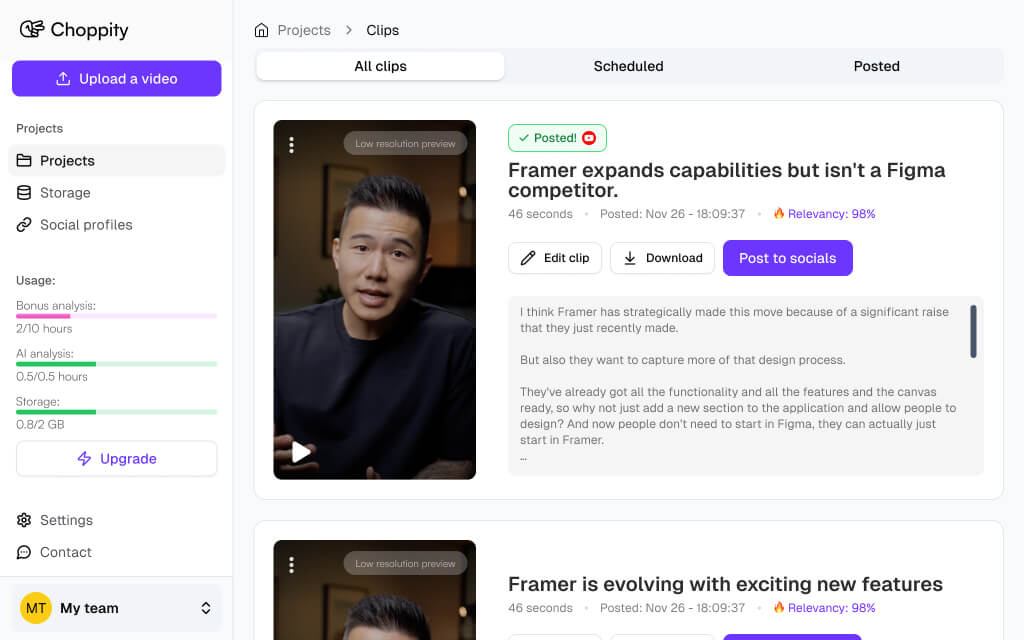Go to Projects breadcrumb link
1024x640 pixels.
click(304, 30)
